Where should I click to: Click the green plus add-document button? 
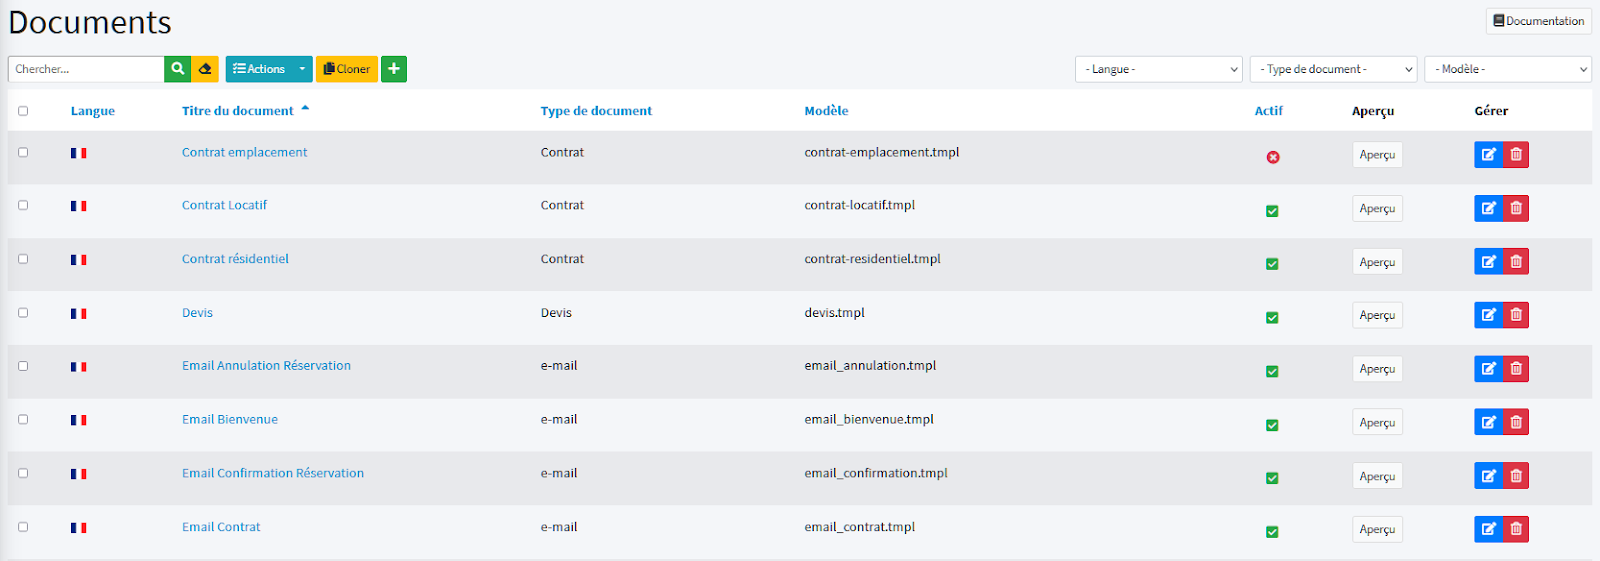tap(394, 69)
